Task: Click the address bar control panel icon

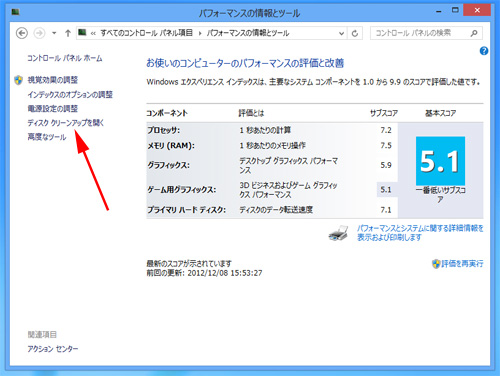Action: point(82,32)
